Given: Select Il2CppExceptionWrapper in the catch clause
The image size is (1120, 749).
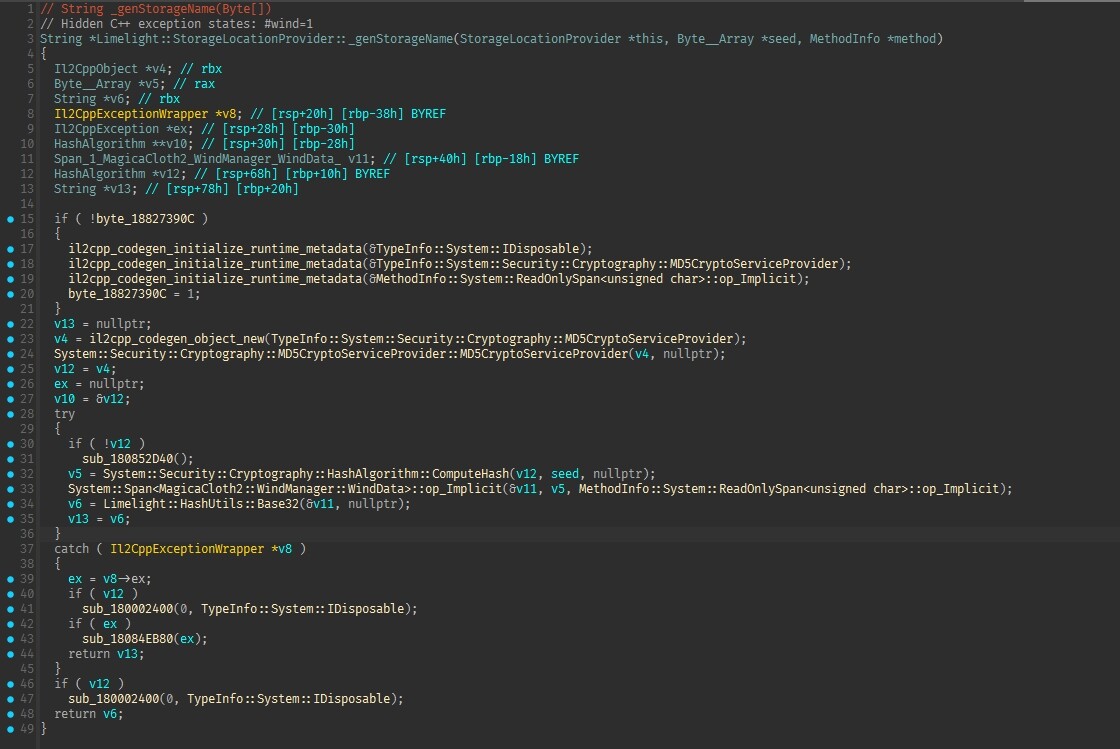Looking at the screenshot, I should [x=187, y=549].
